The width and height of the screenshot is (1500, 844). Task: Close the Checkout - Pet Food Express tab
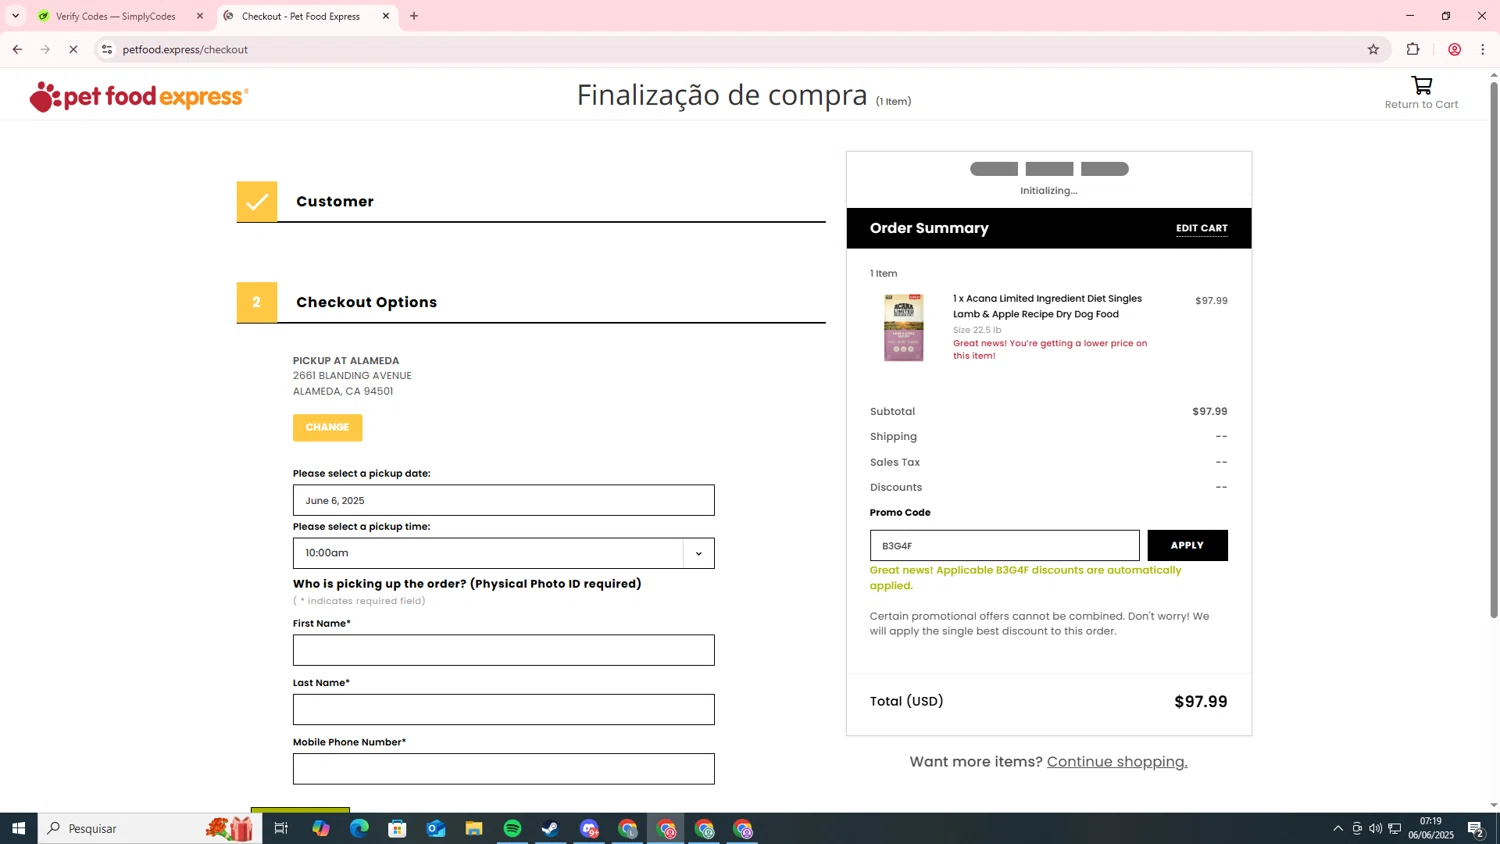tap(386, 16)
